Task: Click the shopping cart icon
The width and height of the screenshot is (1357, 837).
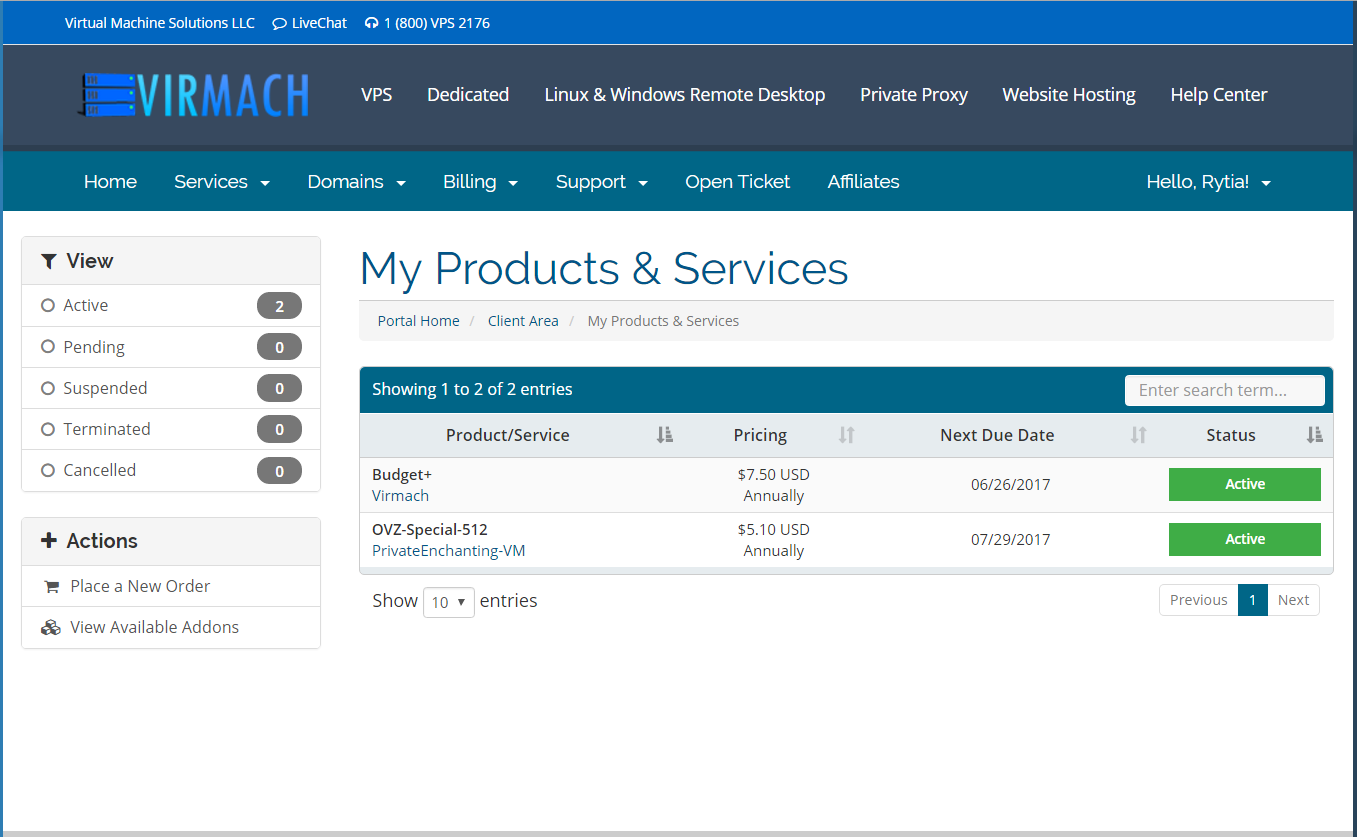Action: click(x=51, y=587)
